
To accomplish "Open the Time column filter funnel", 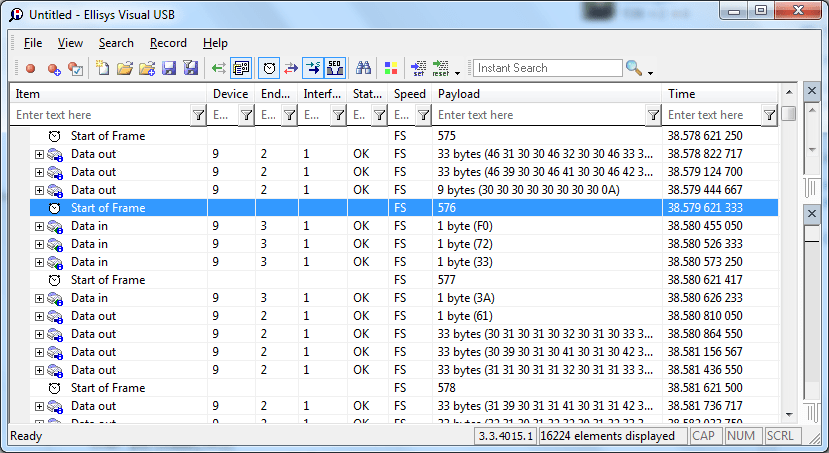I will click(x=769, y=115).
